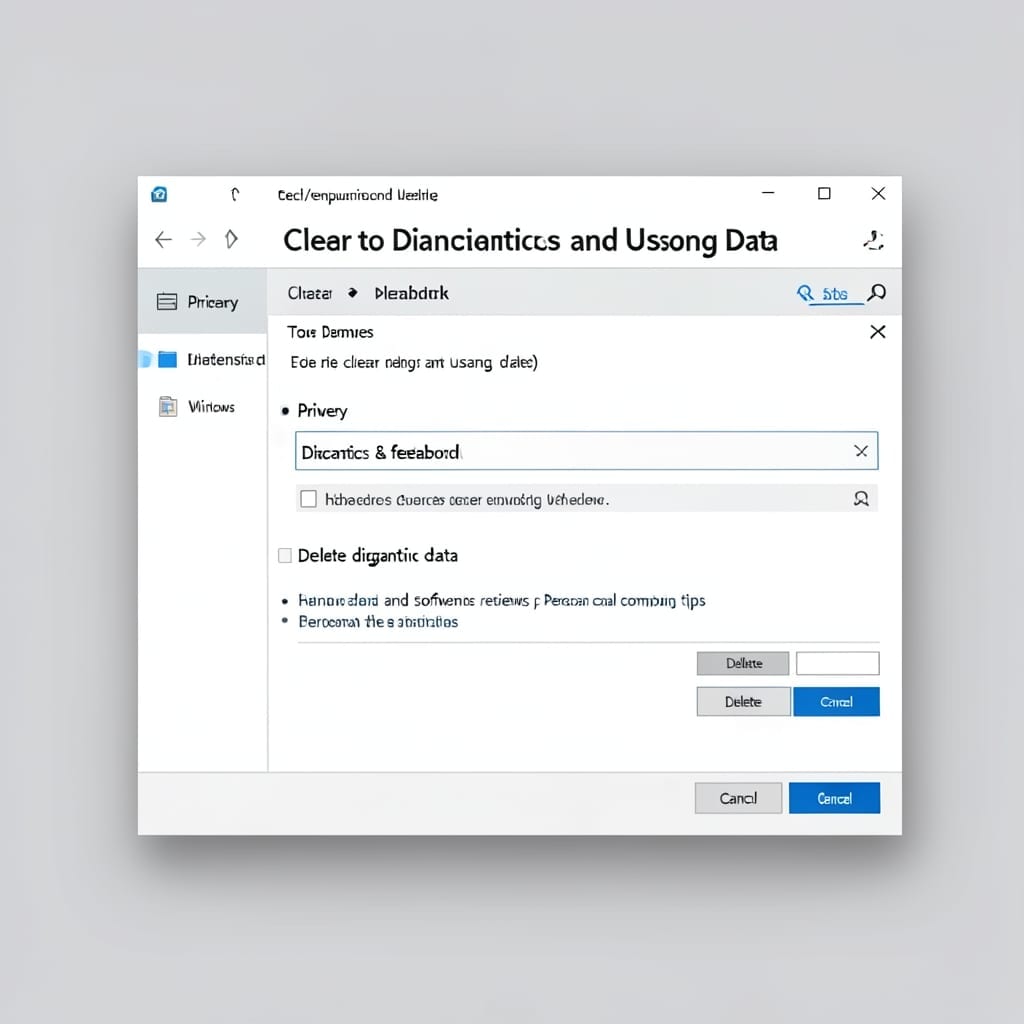Click the person icon beside the heading
The width and height of the screenshot is (1024, 1024).
(x=874, y=240)
